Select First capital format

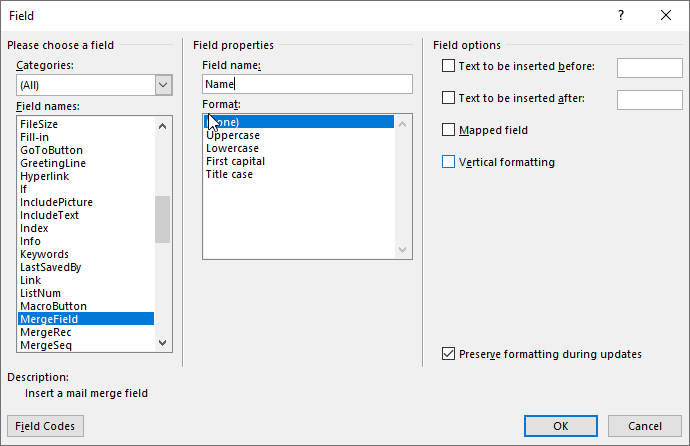click(233, 161)
